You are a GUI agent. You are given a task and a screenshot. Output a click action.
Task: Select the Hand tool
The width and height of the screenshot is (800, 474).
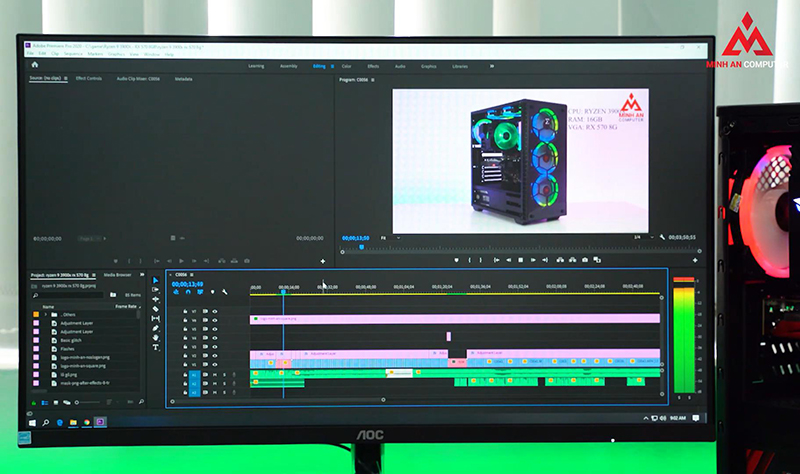tap(156, 338)
